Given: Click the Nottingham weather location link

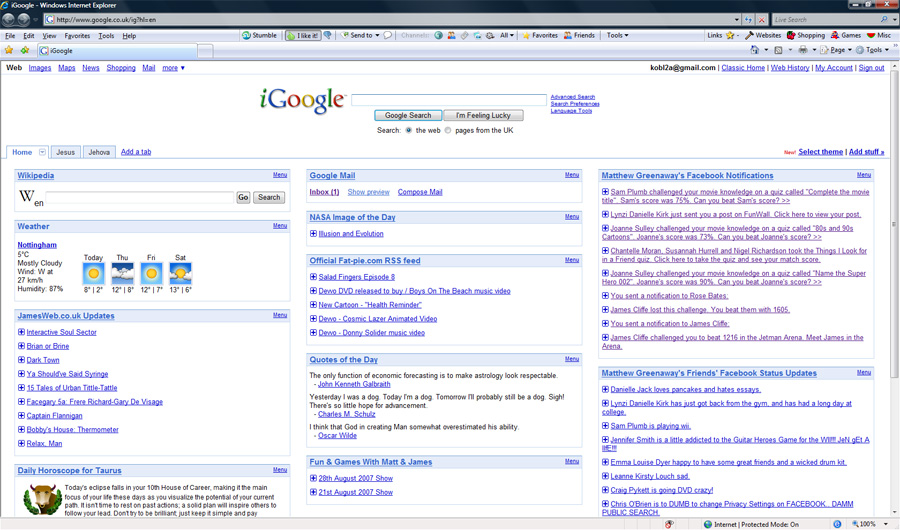Looking at the screenshot, I should tap(37, 245).
